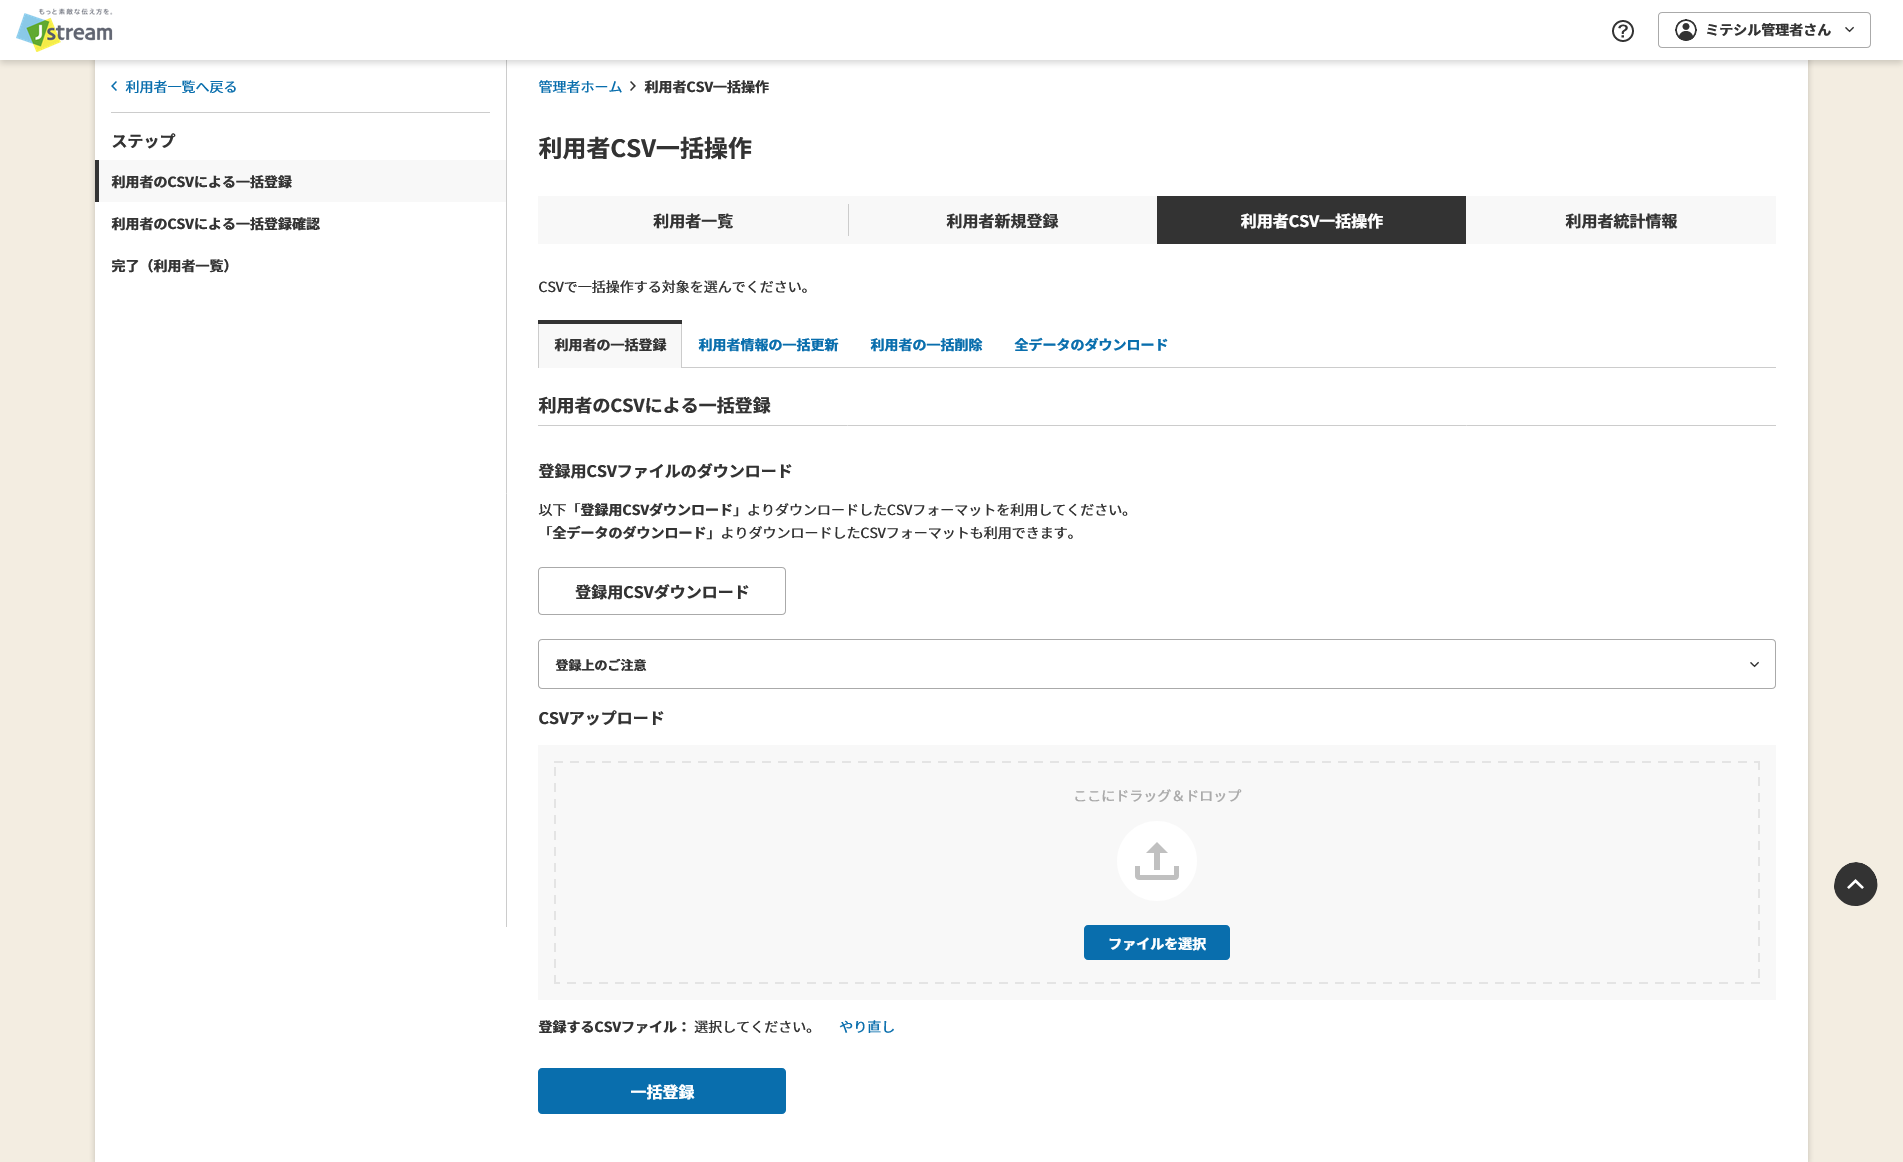This screenshot has width=1903, height=1162.
Task: Click the 利用者のCSVによる一括登録 section heading
Action: pos(654,405)
